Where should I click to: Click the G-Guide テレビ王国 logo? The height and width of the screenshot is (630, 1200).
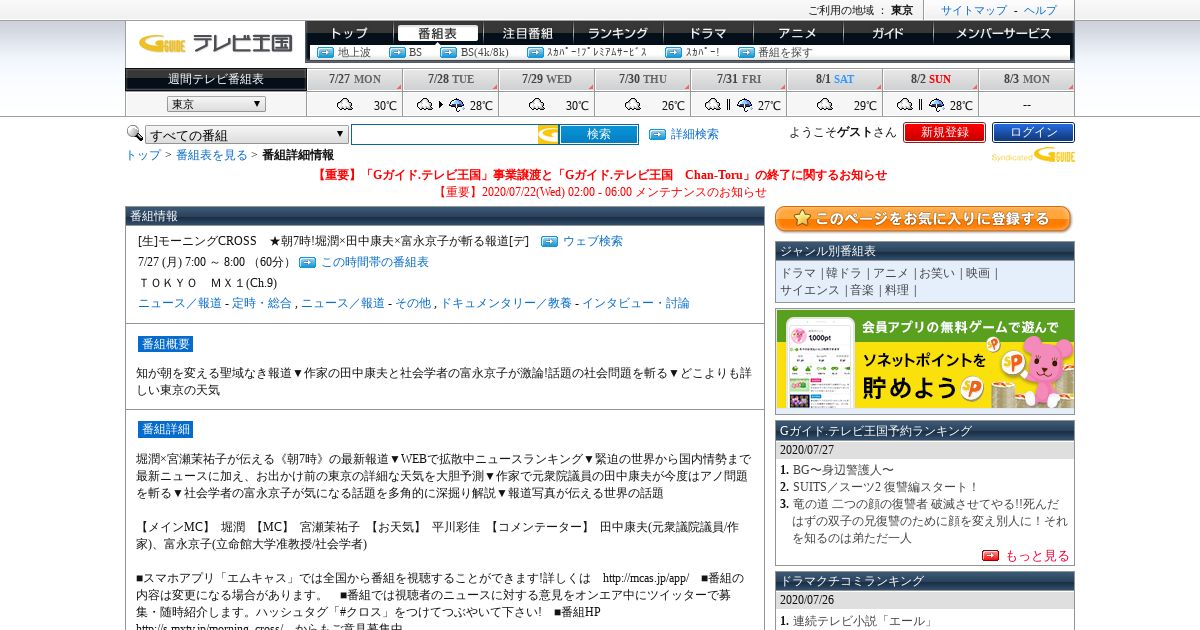[x=215, y=42]
